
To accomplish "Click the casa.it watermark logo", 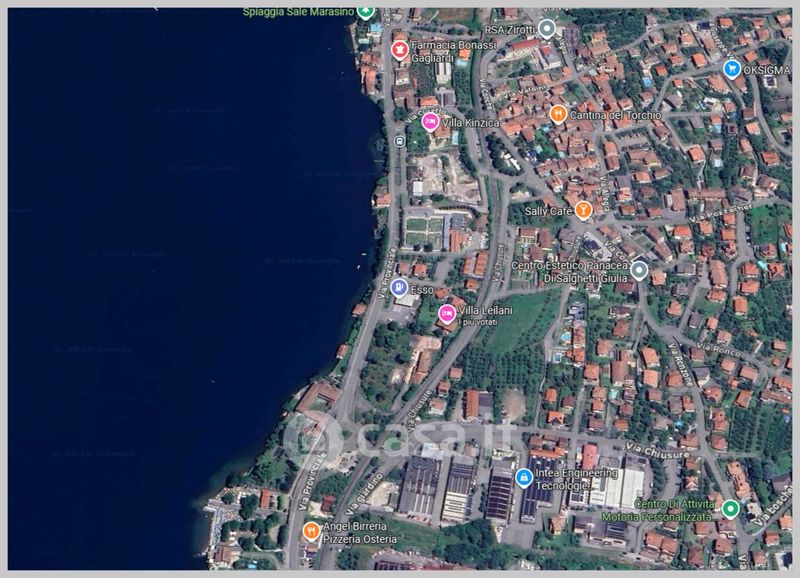I will (x=400, y=437).
